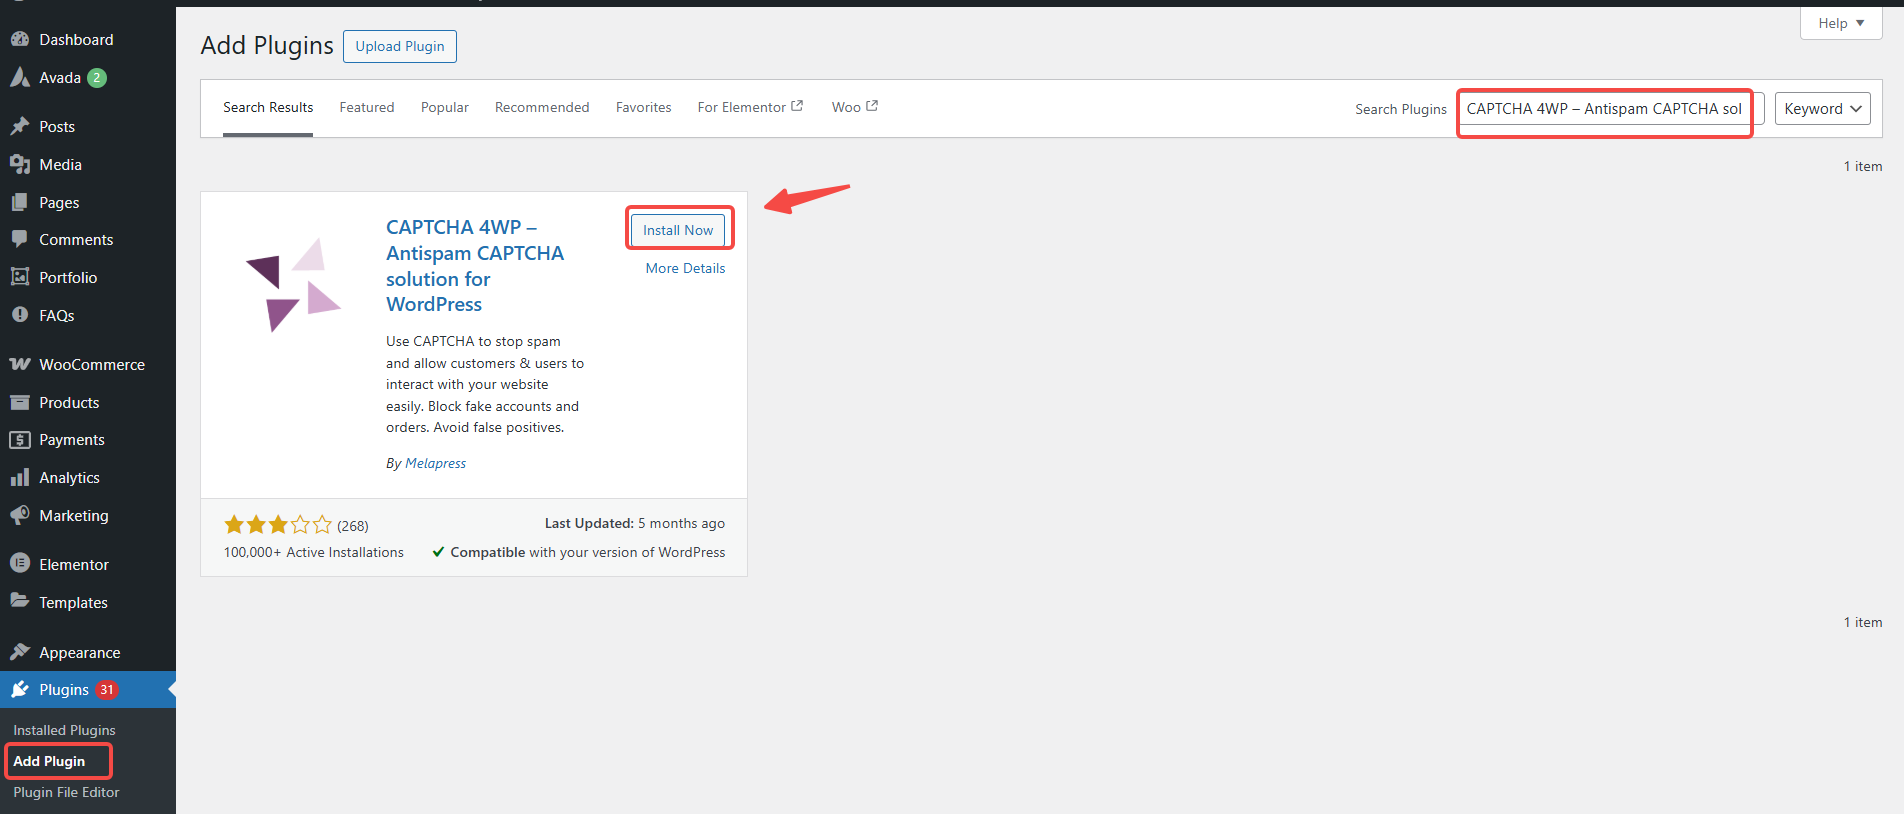1904x814 pixels.
Task: Click the Payments dollar icon
Action: click(20, 439)
